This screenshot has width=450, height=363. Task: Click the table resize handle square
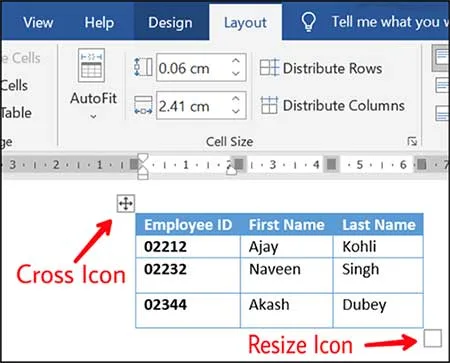(433, 338)
